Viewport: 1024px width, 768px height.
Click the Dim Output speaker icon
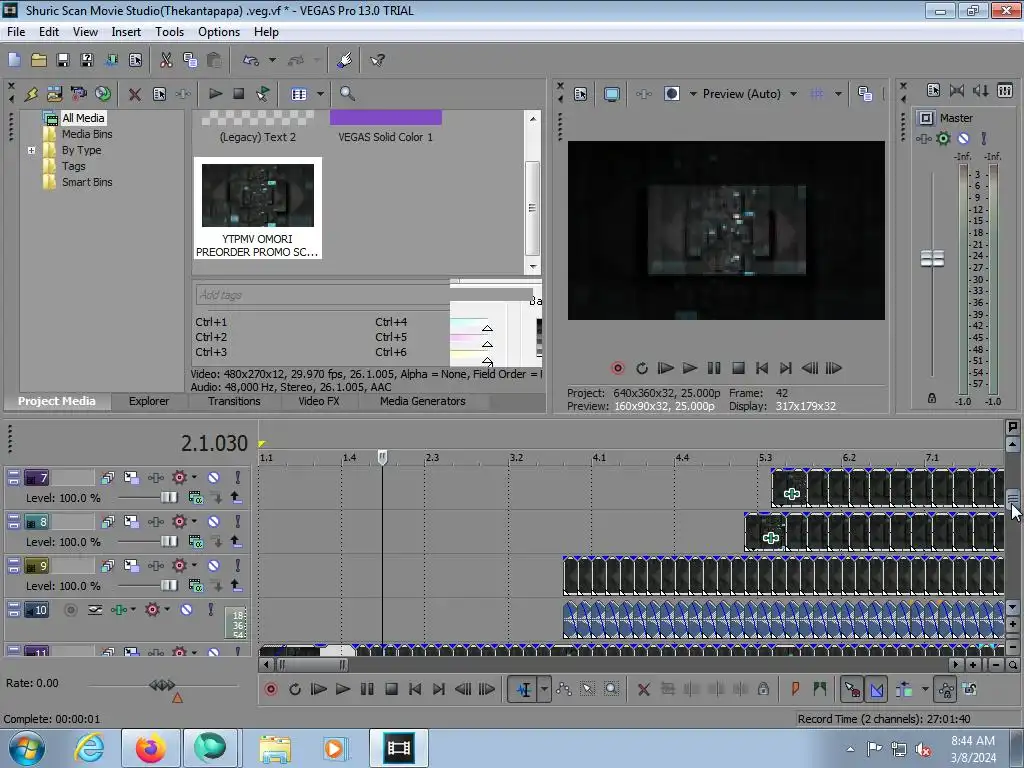coord(980,91)
